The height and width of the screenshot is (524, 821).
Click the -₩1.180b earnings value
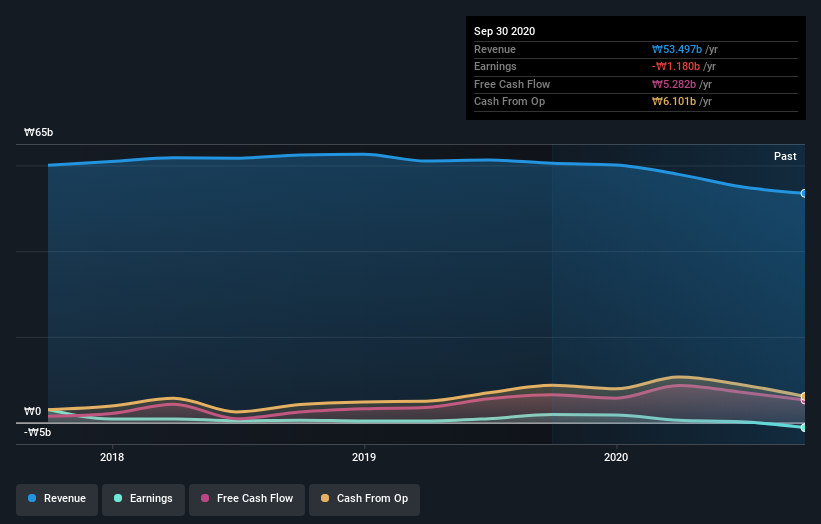point(675,66)
